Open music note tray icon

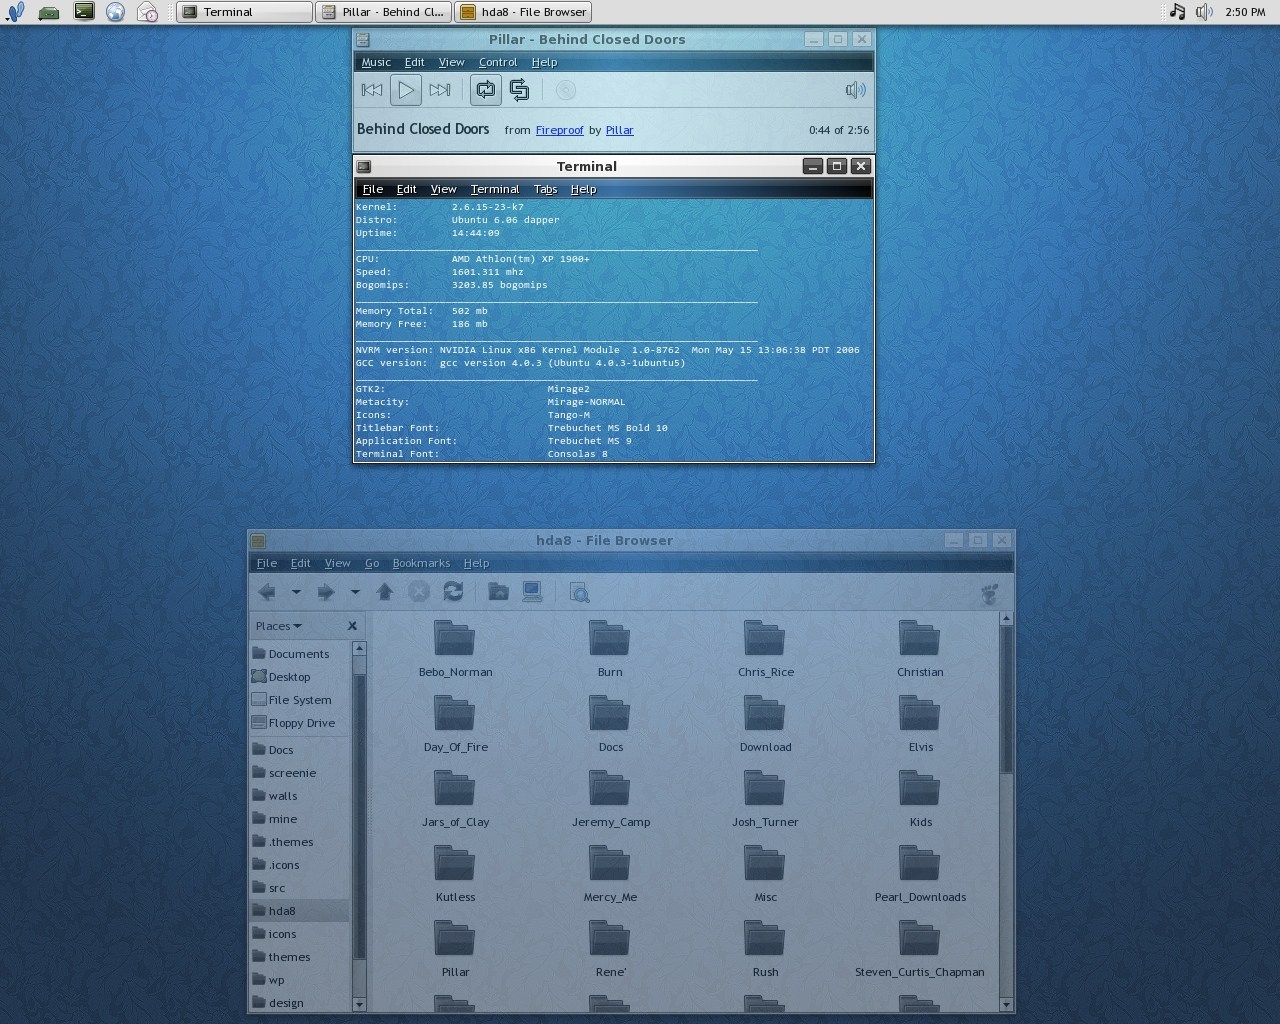point(1177,12)
